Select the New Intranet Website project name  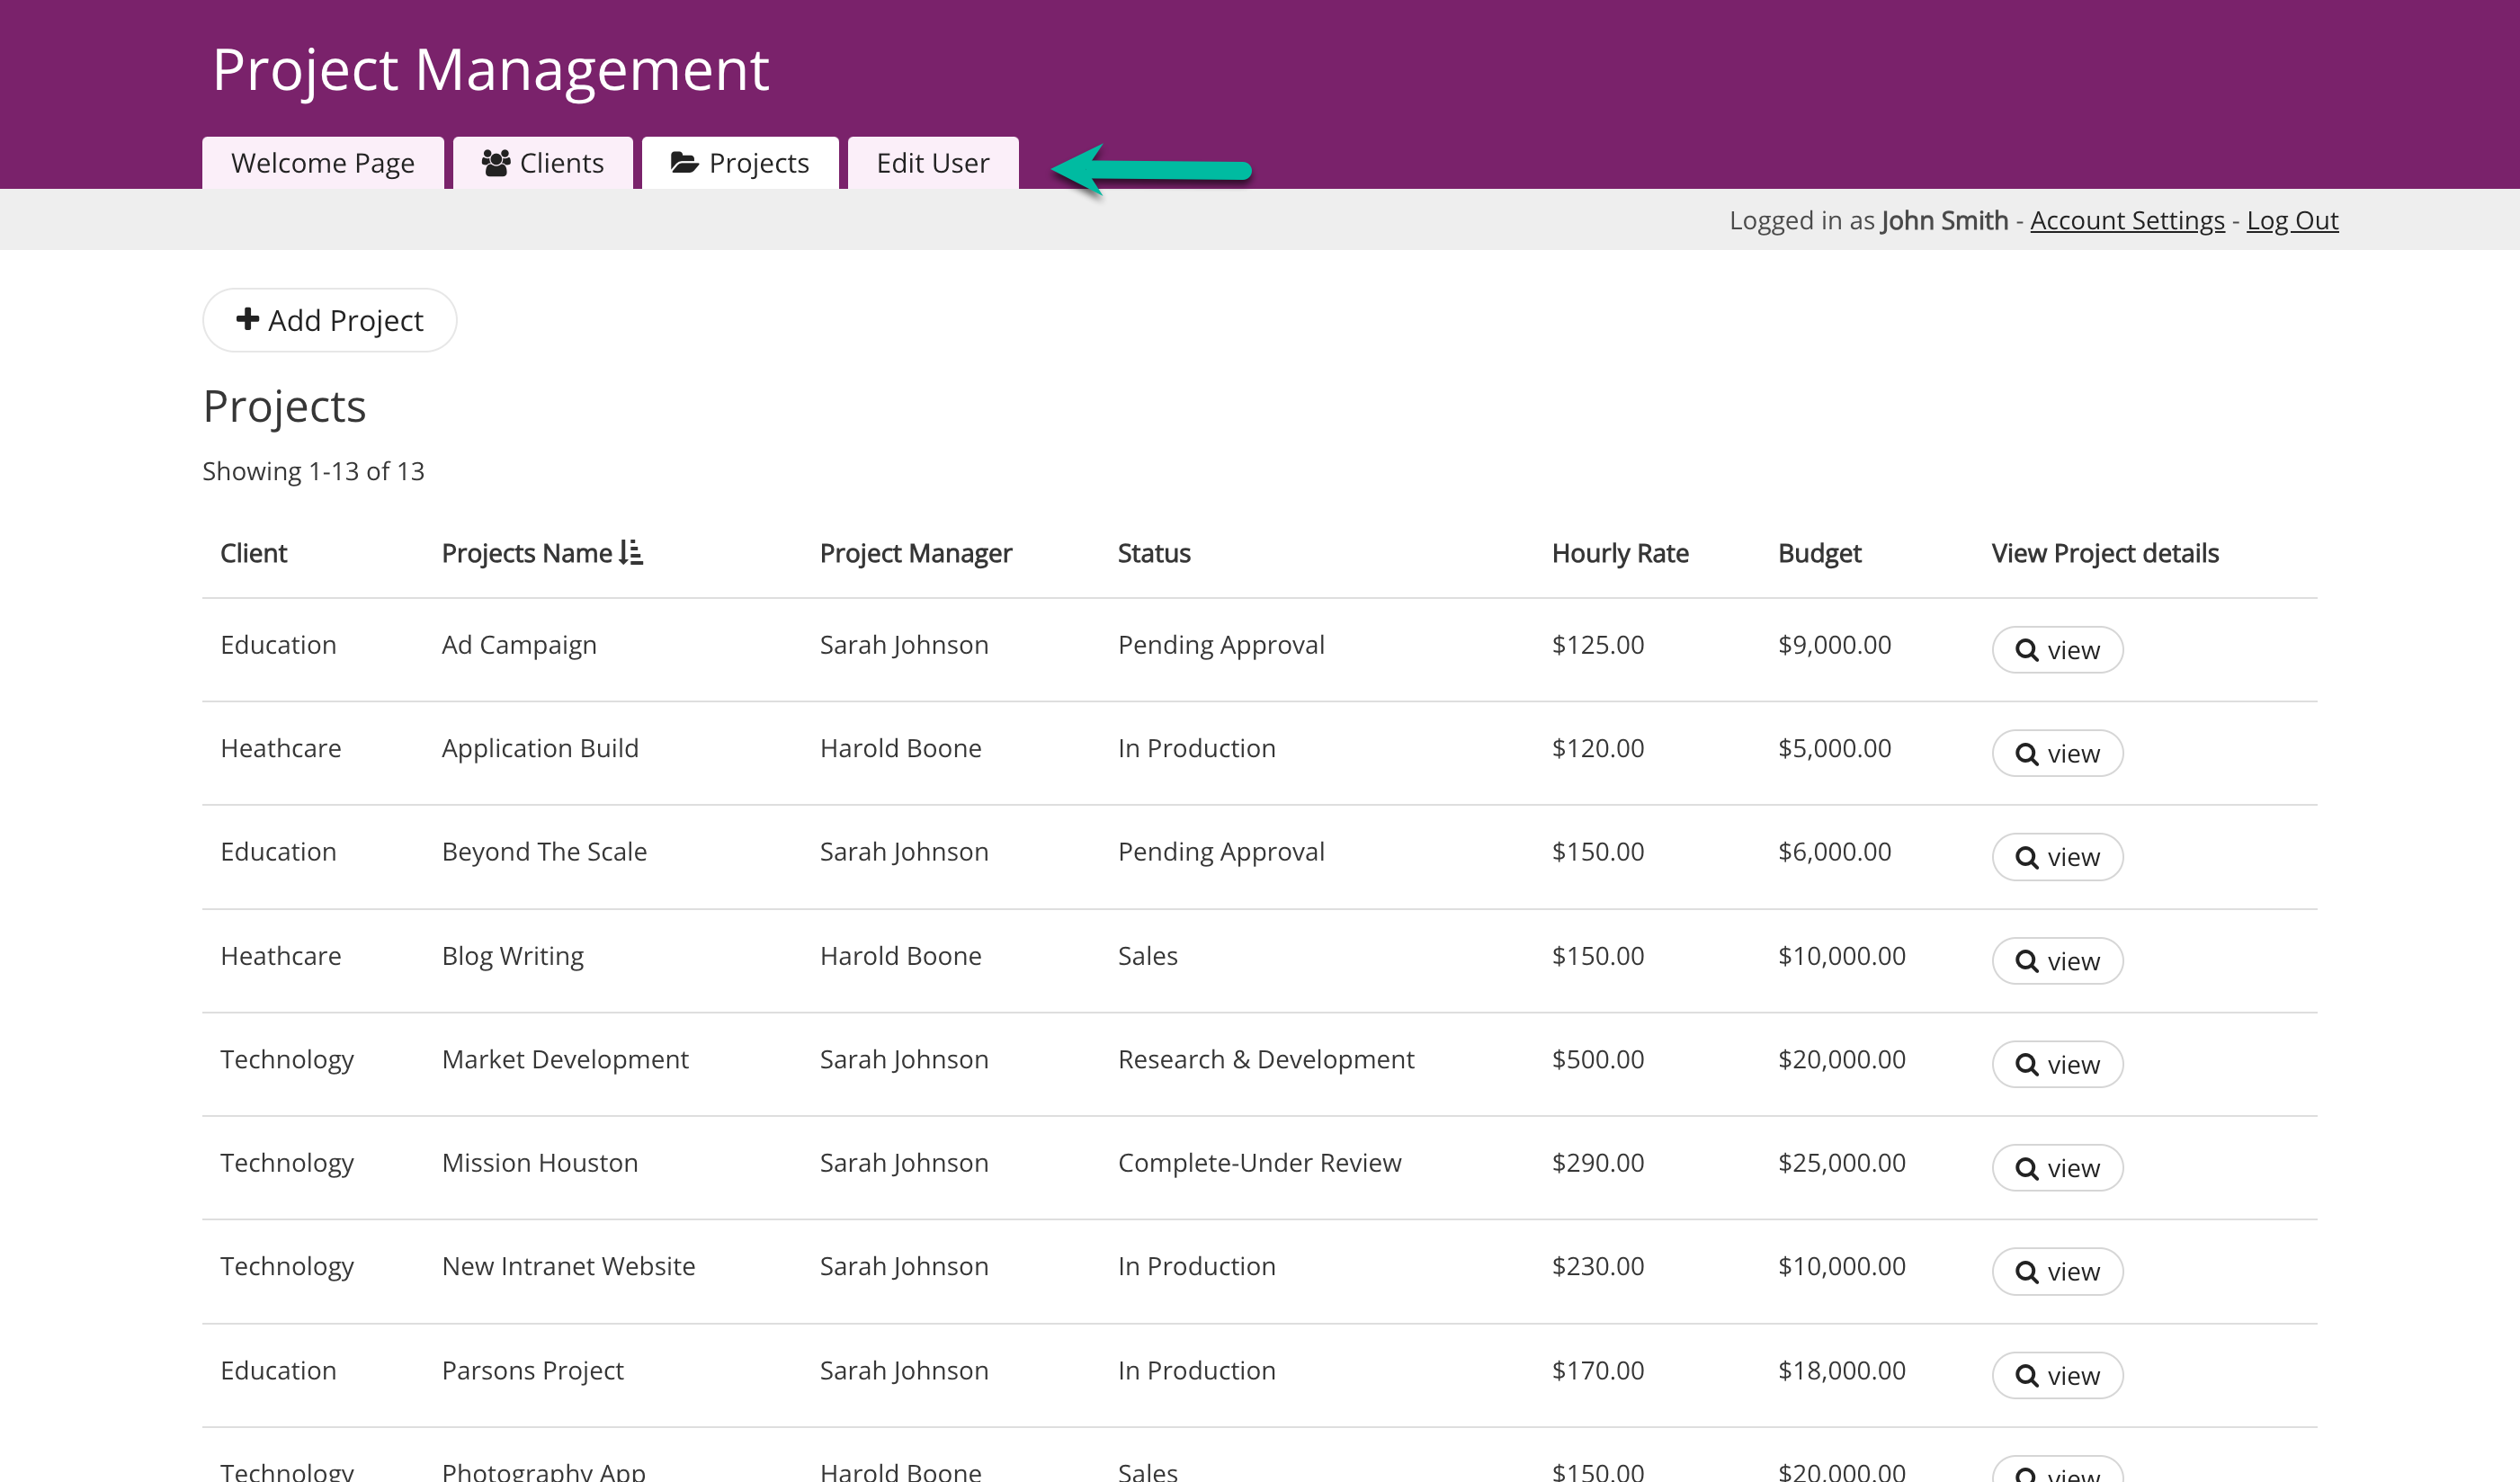point(568,1266)
